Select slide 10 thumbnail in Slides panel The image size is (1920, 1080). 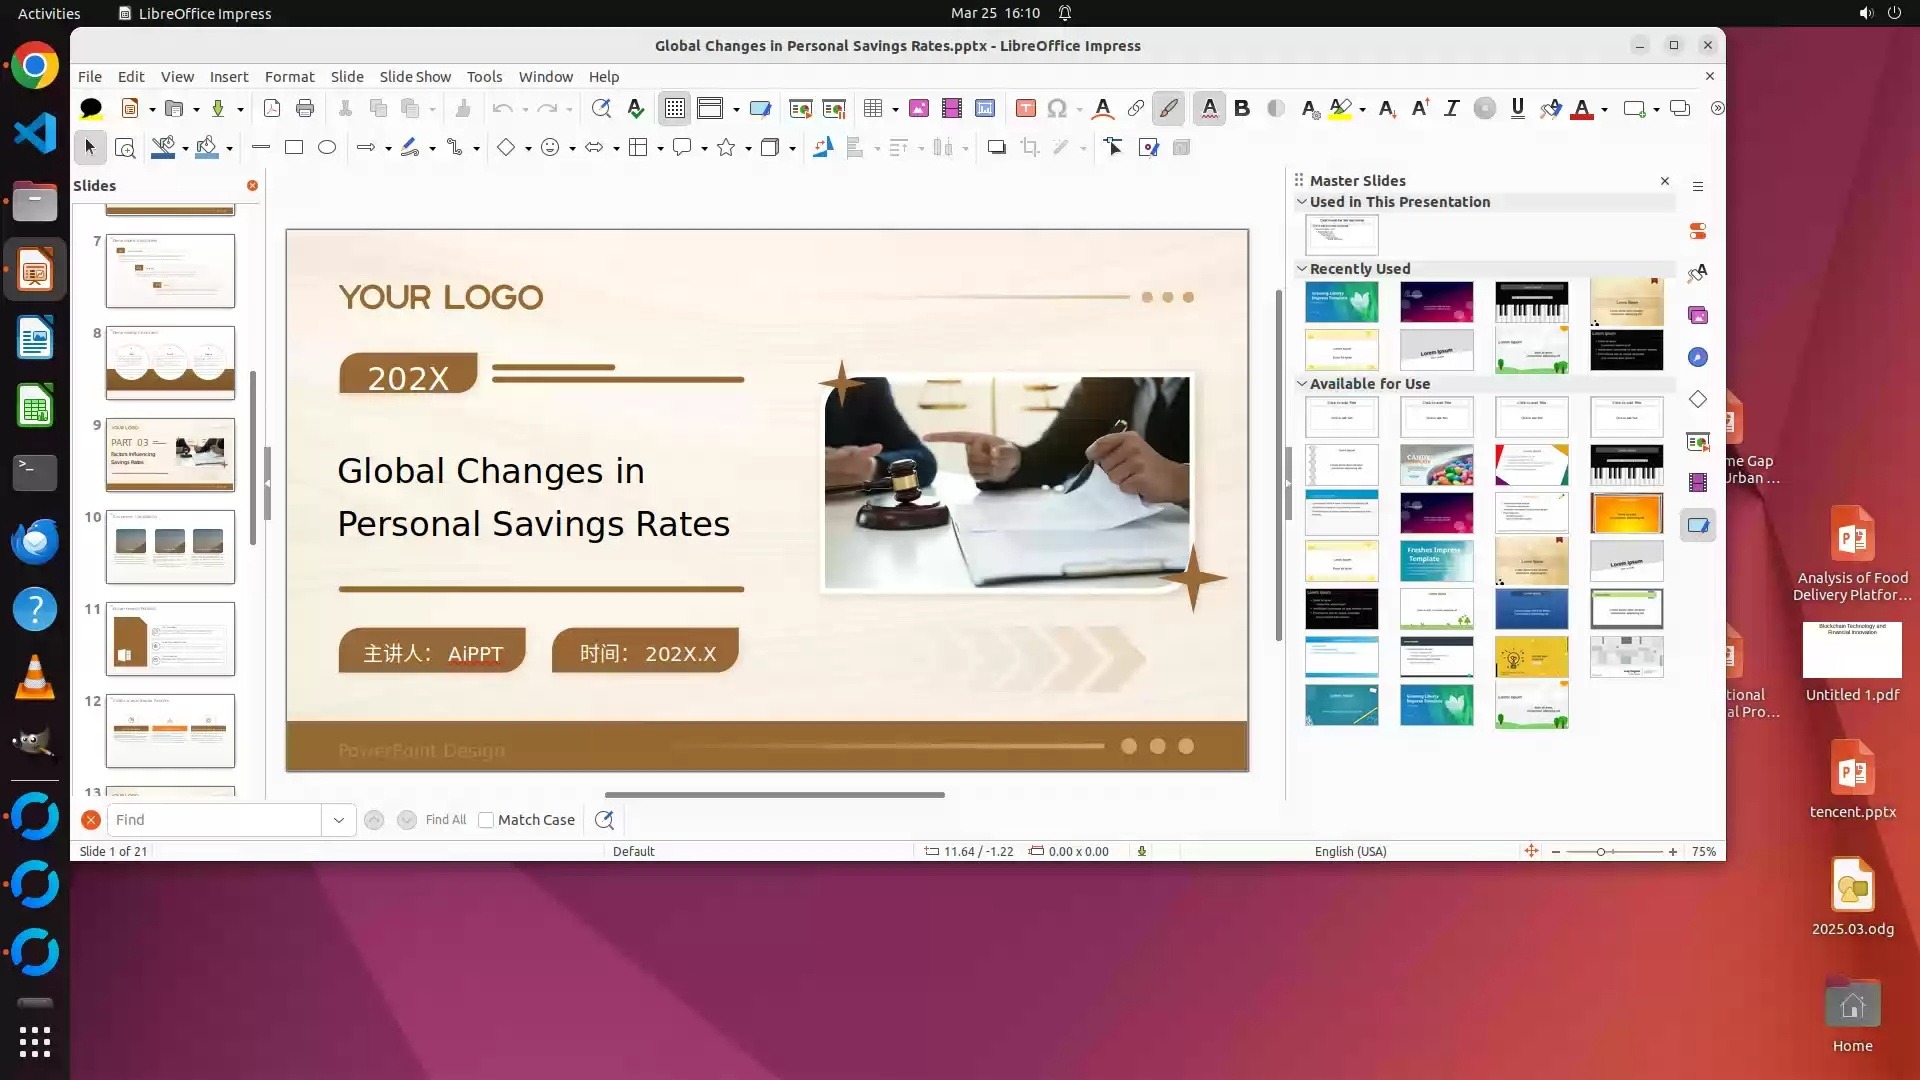[x=170, y=547]
